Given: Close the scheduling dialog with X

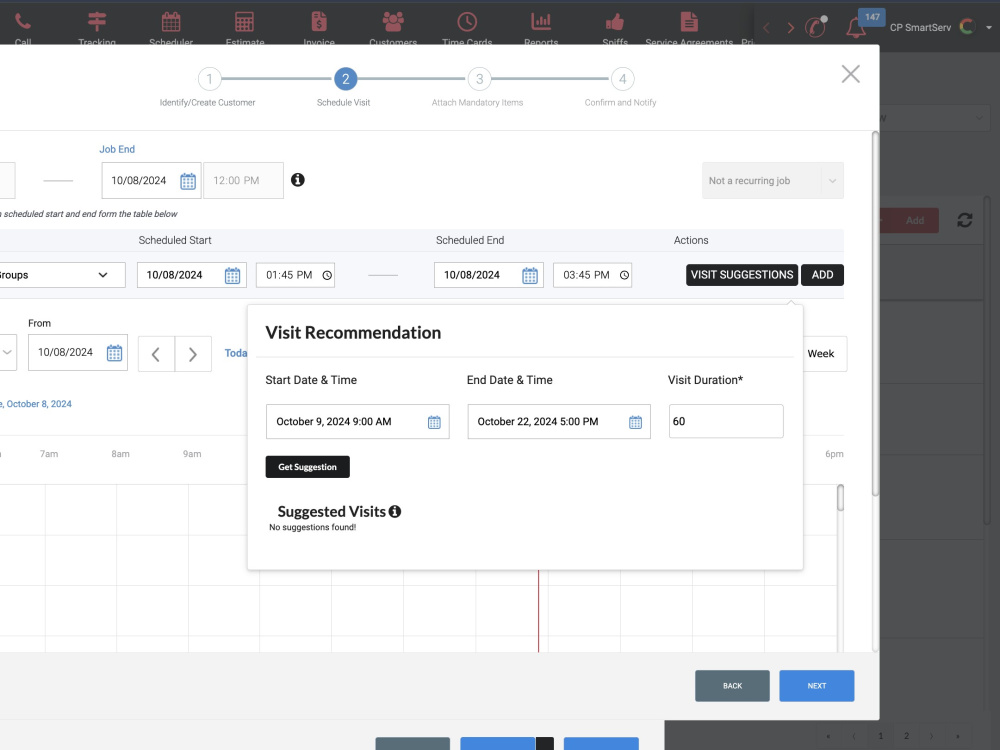Looking at the screenshot, I should [x=850, y=74].
